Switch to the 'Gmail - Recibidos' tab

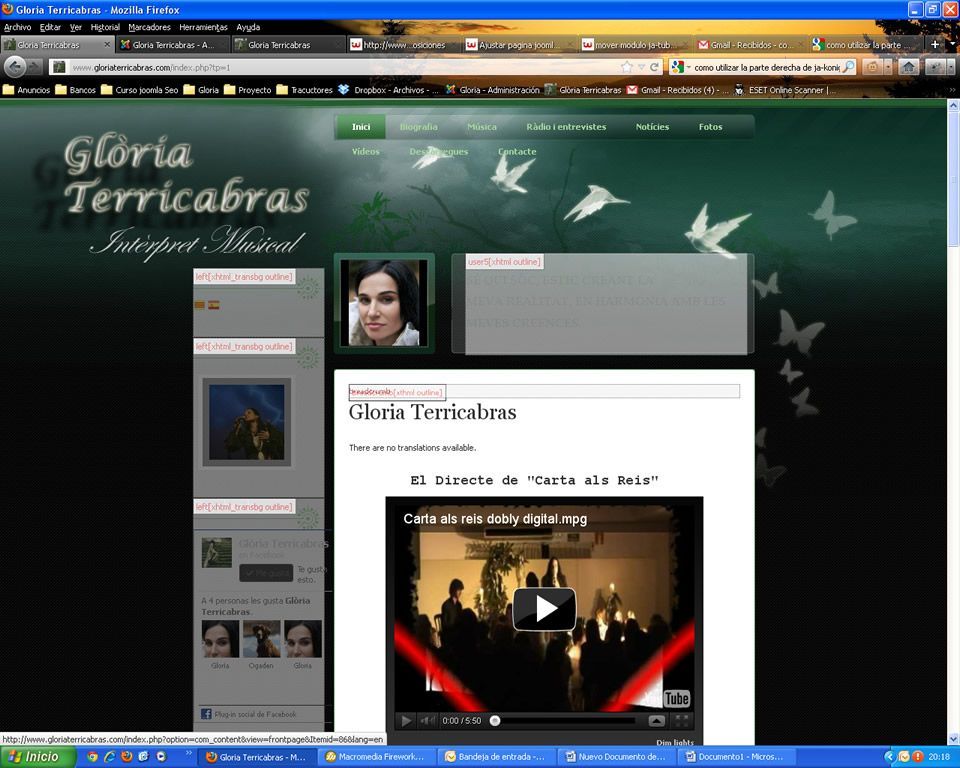[x=750, y=45]
